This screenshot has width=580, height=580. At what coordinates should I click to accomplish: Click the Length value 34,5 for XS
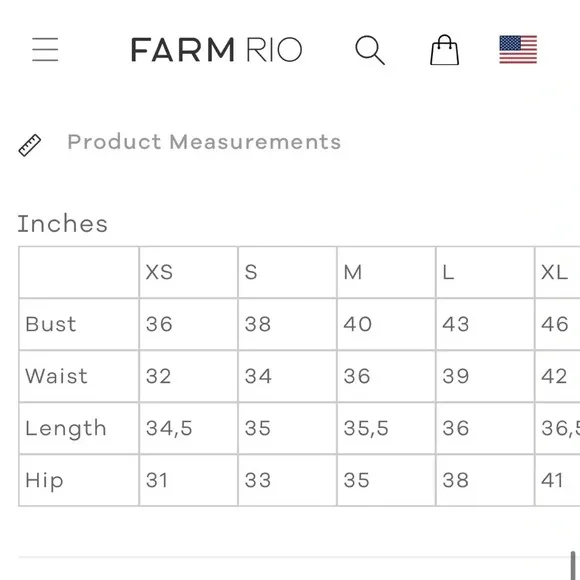(169, 428)
